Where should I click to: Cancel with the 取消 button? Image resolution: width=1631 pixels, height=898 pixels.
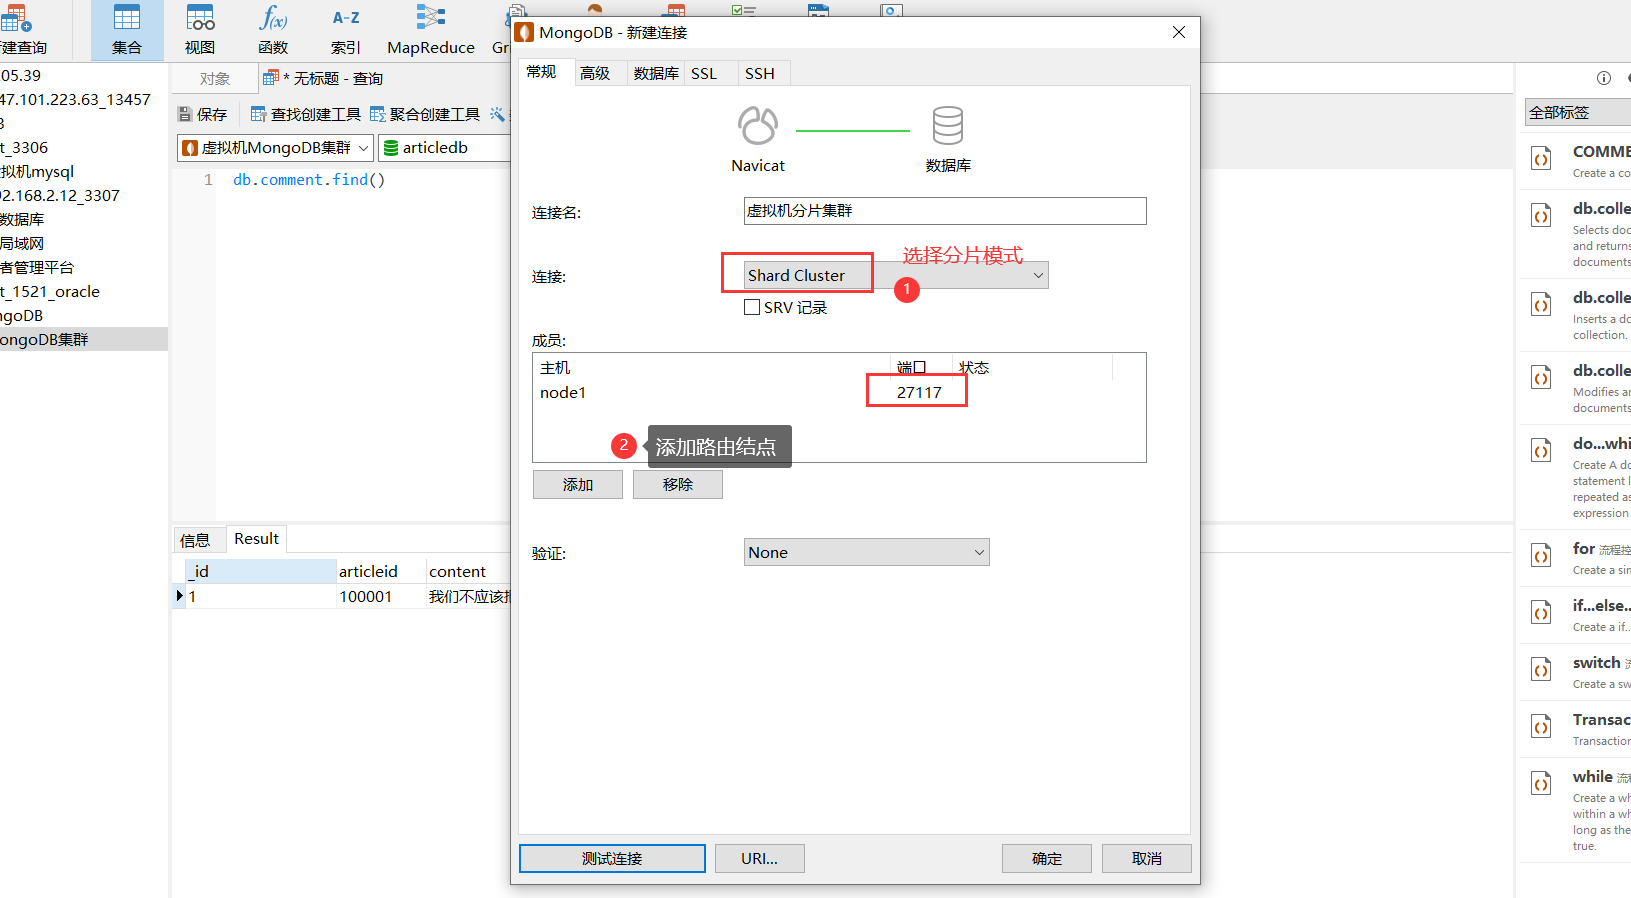1147,858
